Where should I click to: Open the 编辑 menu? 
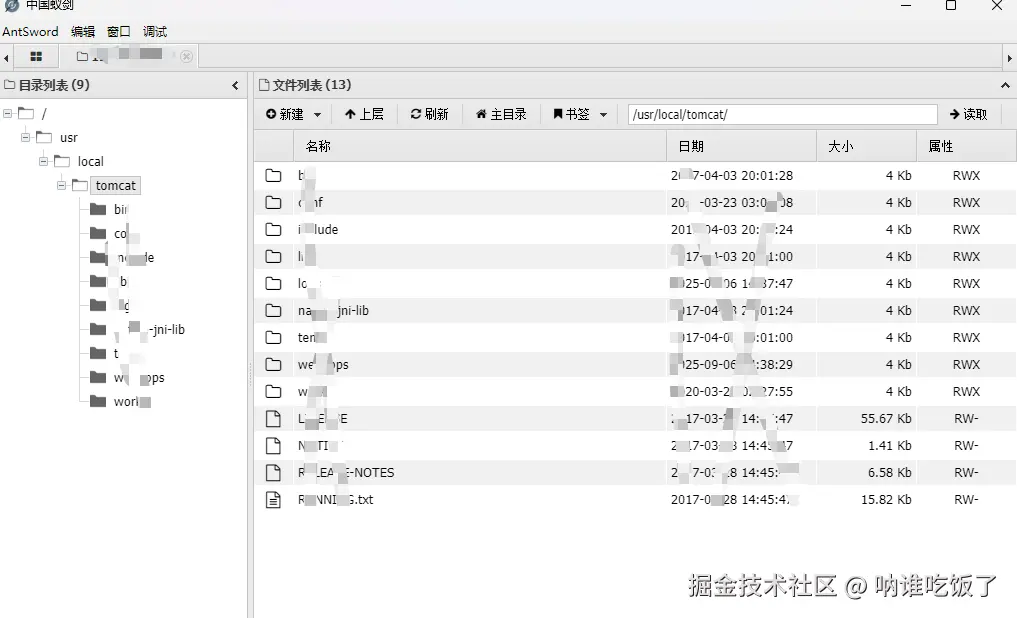[82, 32]
